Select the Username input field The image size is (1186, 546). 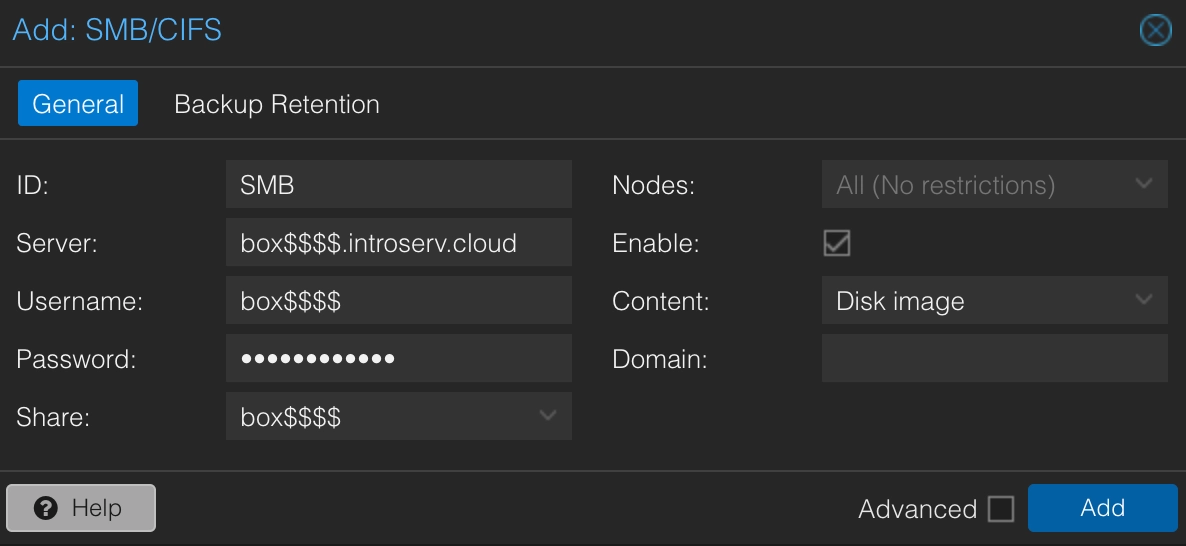pos(398,300)
